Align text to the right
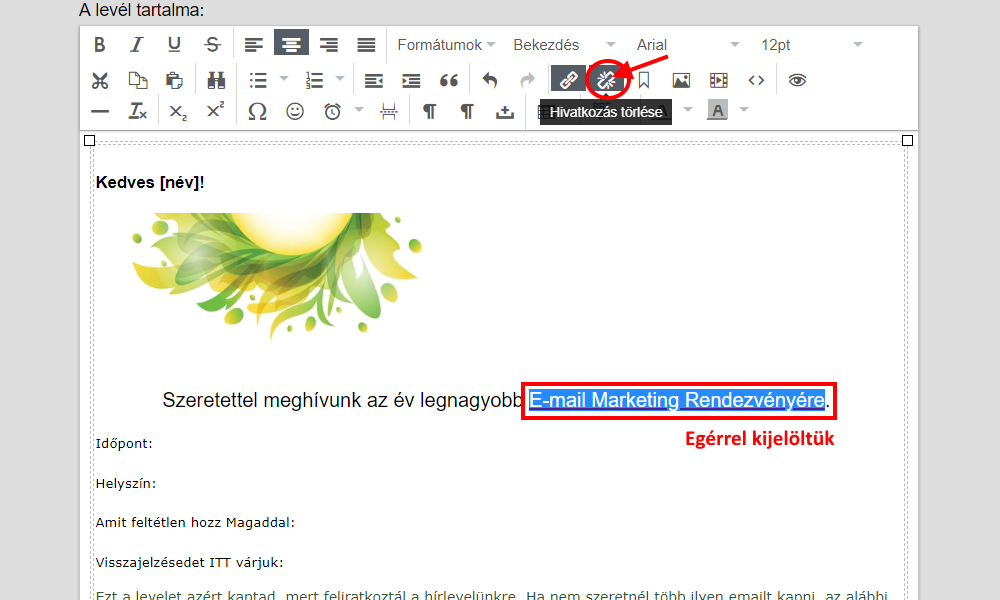1000x600 pixels. pos(328,45)
